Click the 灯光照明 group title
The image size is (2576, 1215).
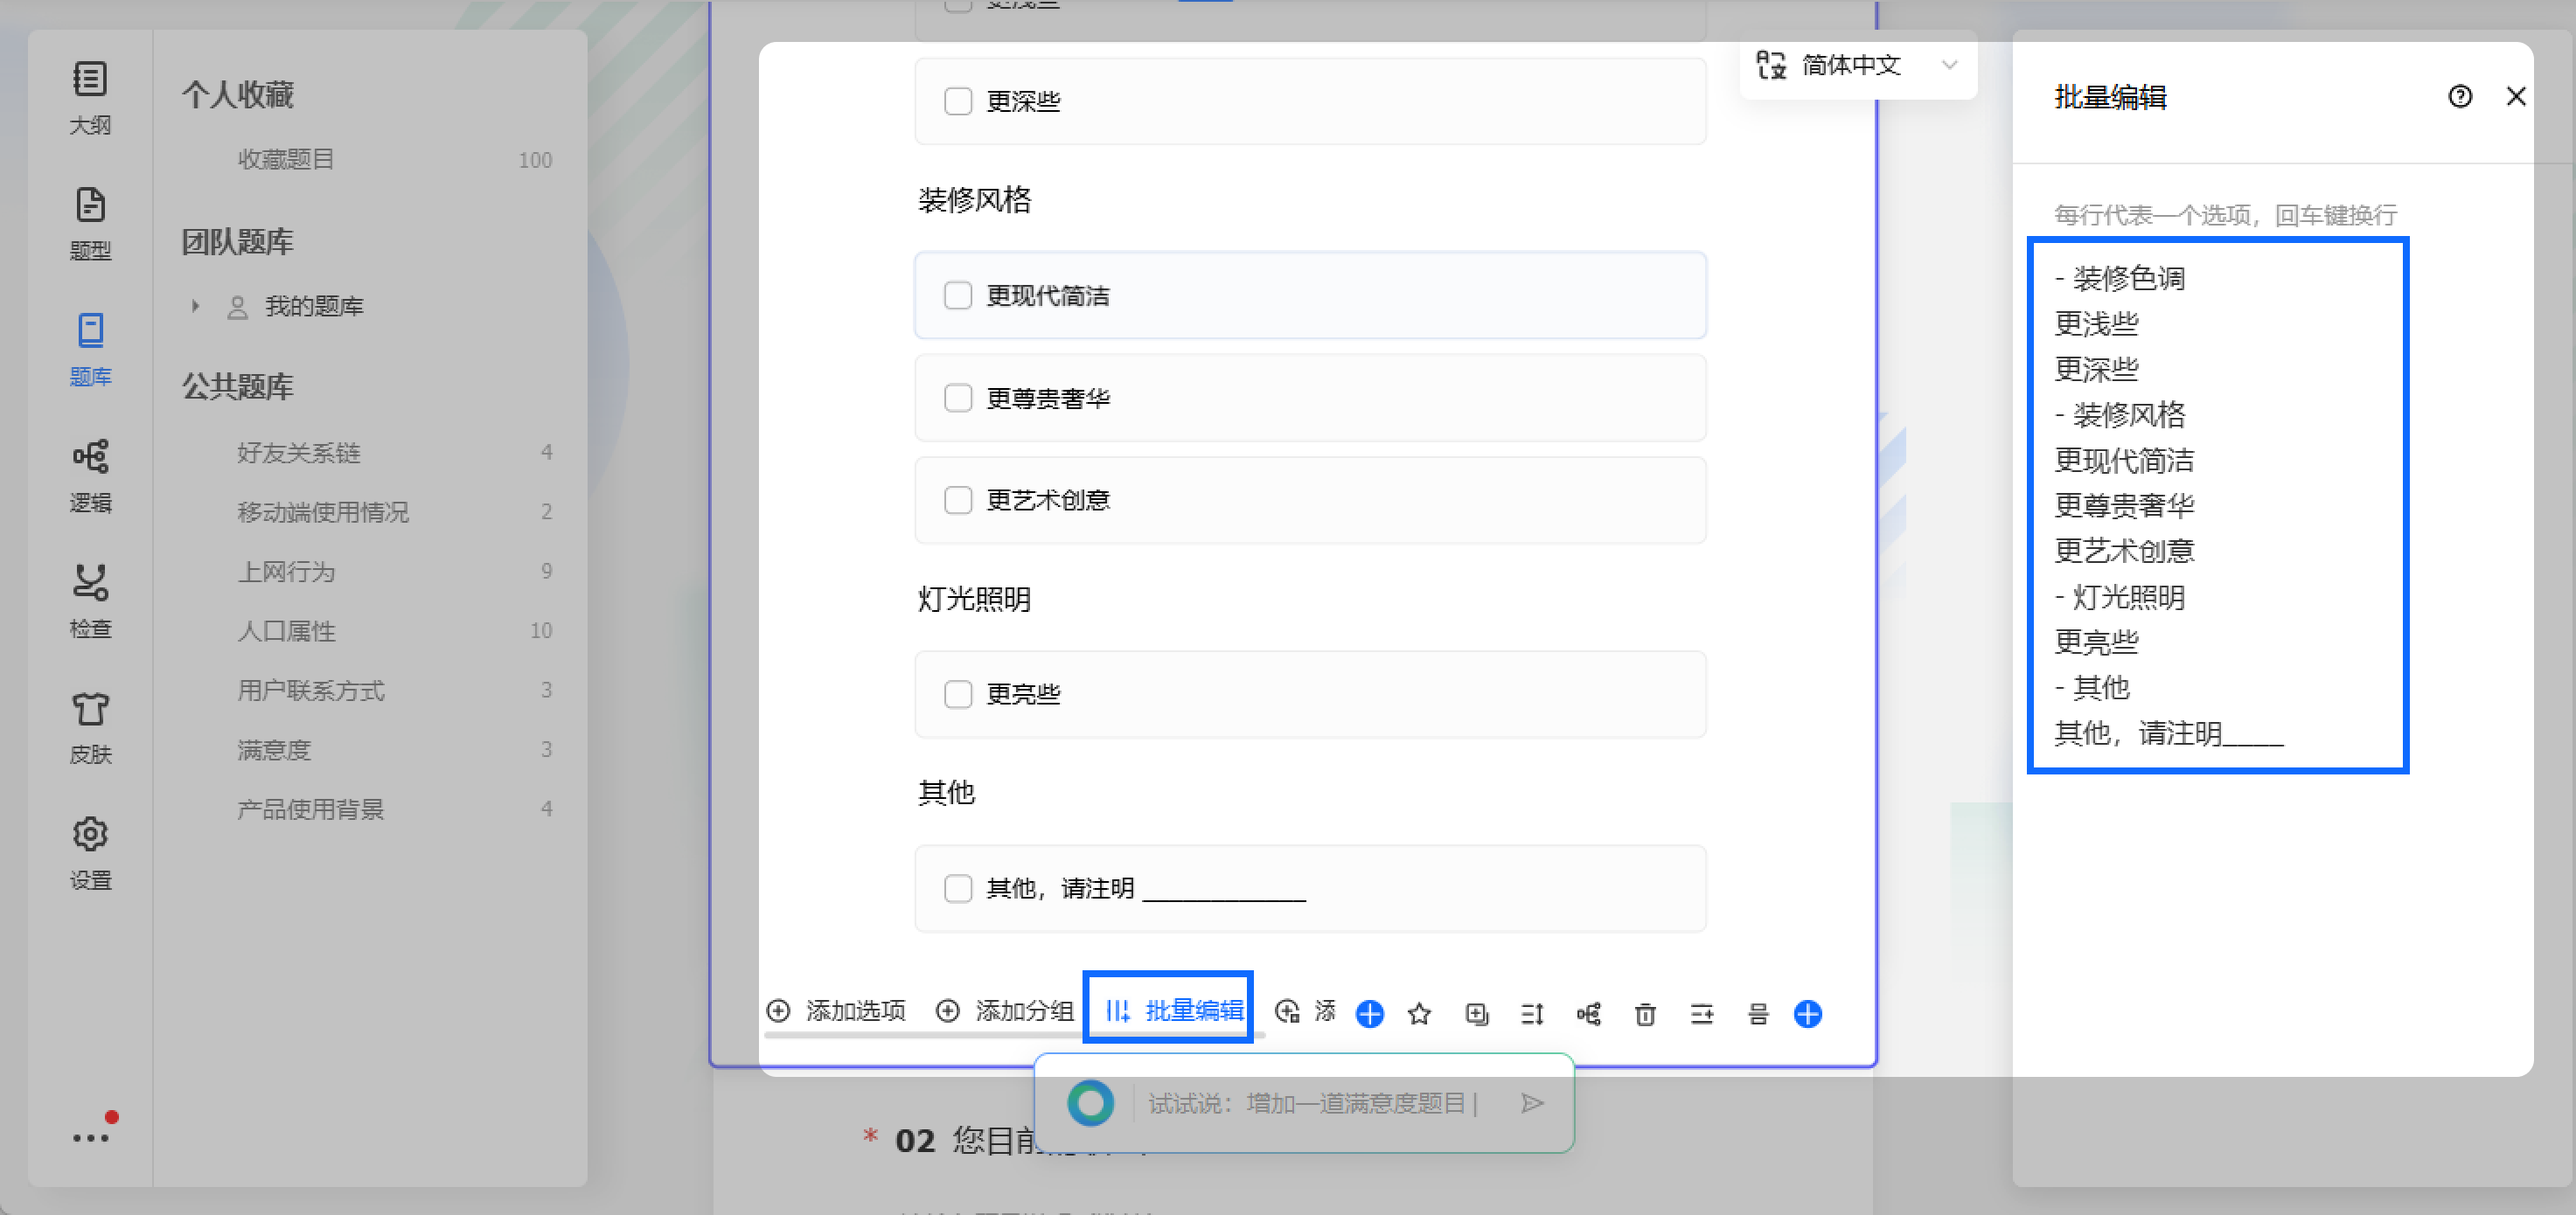(975, 599)
